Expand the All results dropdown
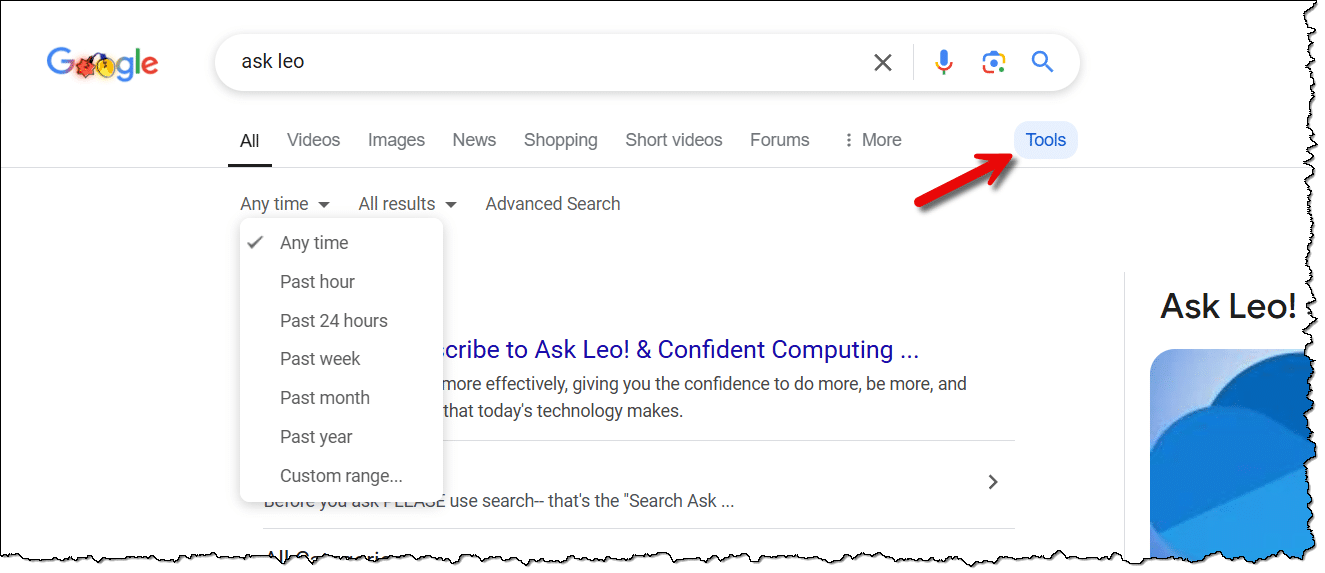Viewport: 1325px width, 573px height. click(408, 204)
